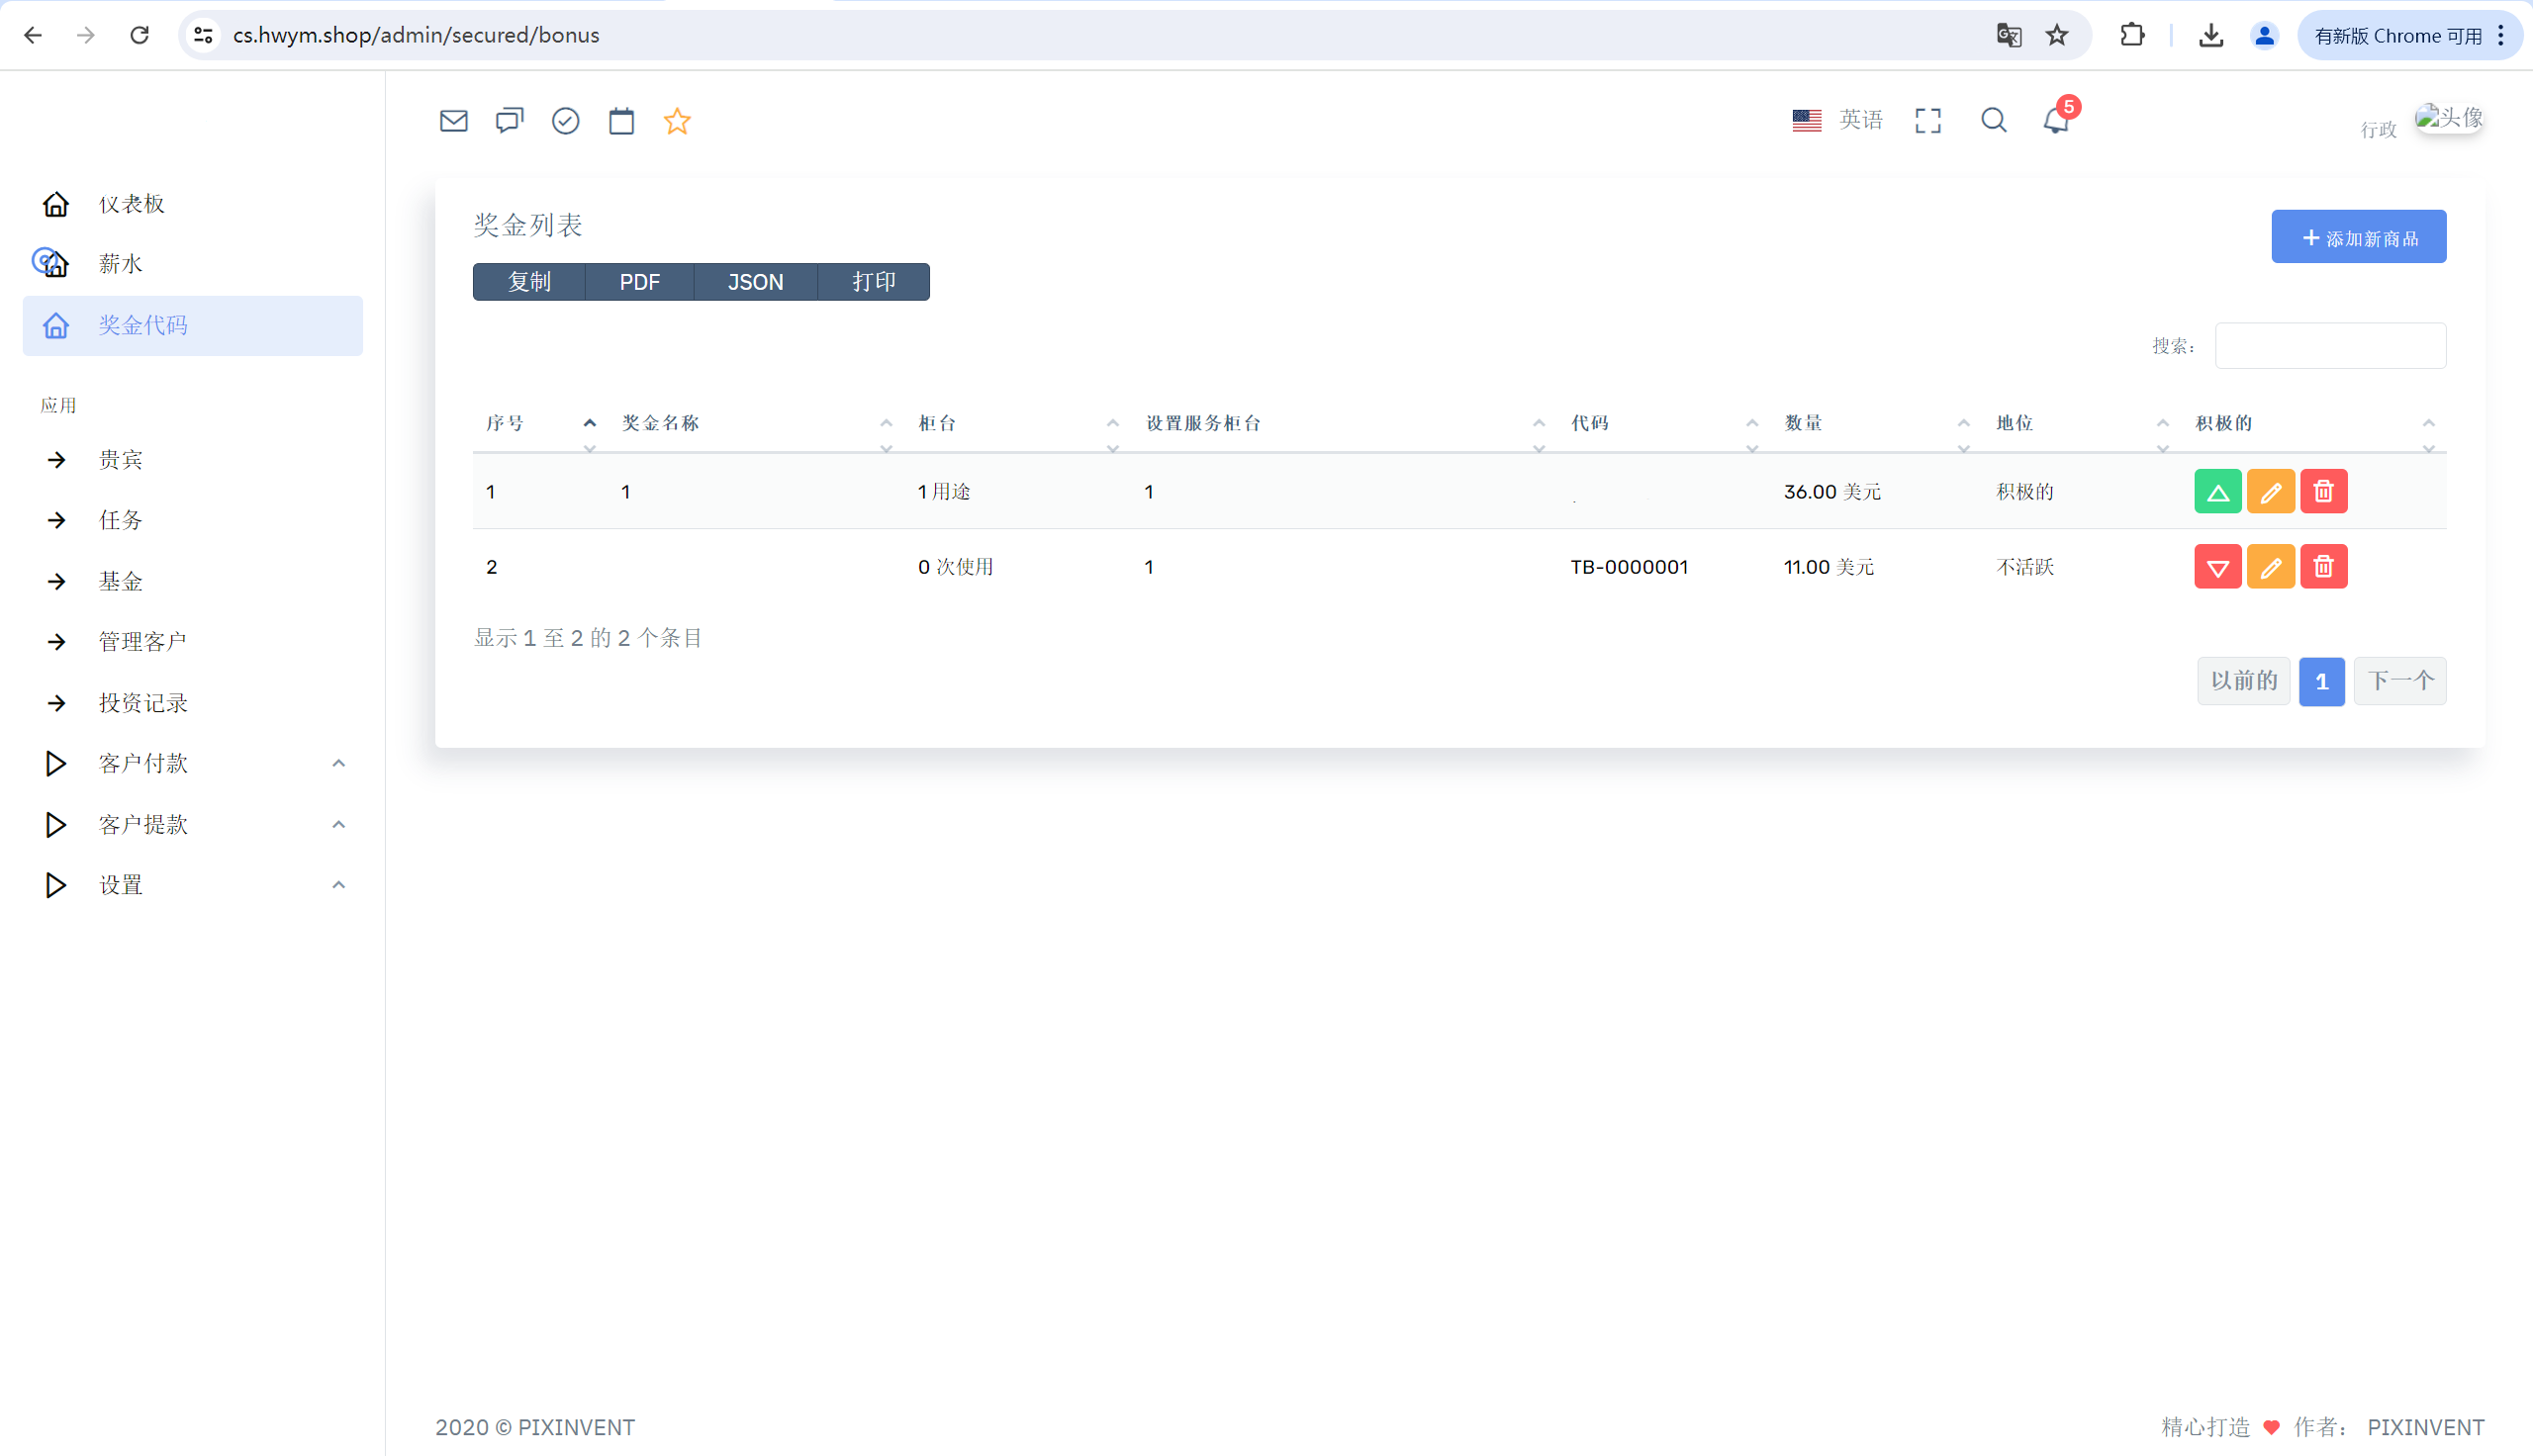Sort table by 积极的 column

pyautogui.click(x=2314, y=424)
